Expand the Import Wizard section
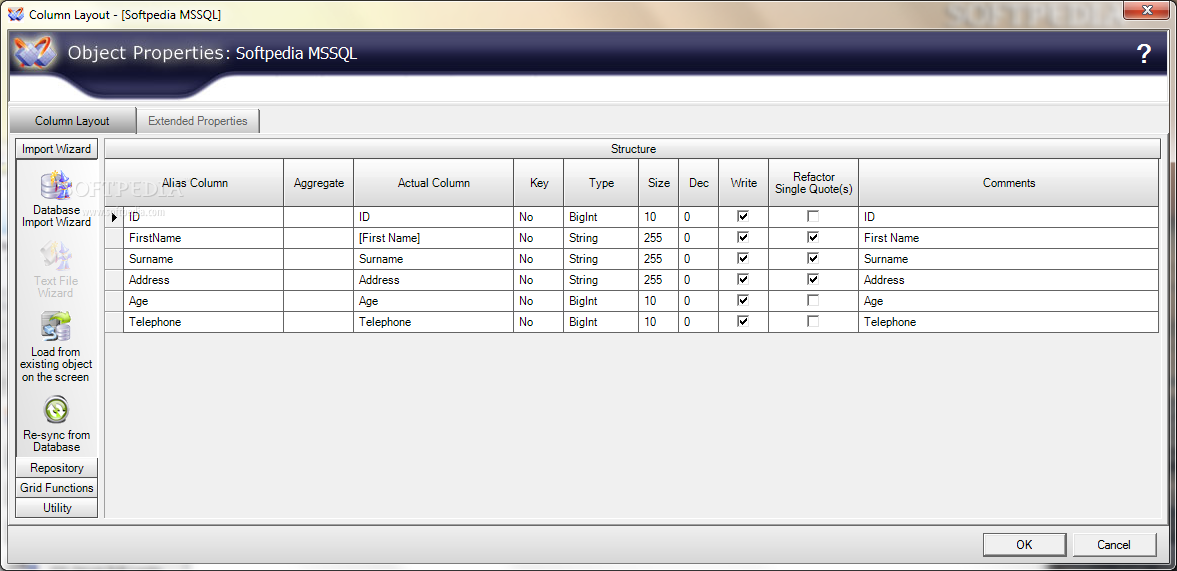The height and width of the screenshot is (571, 1177). (x=56, y=149)
